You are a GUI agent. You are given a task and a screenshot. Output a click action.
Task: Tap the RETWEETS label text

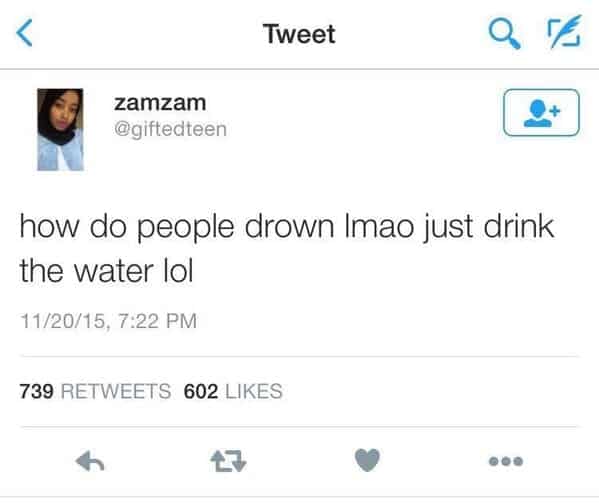pyautogui.click(x=116, y=391)
